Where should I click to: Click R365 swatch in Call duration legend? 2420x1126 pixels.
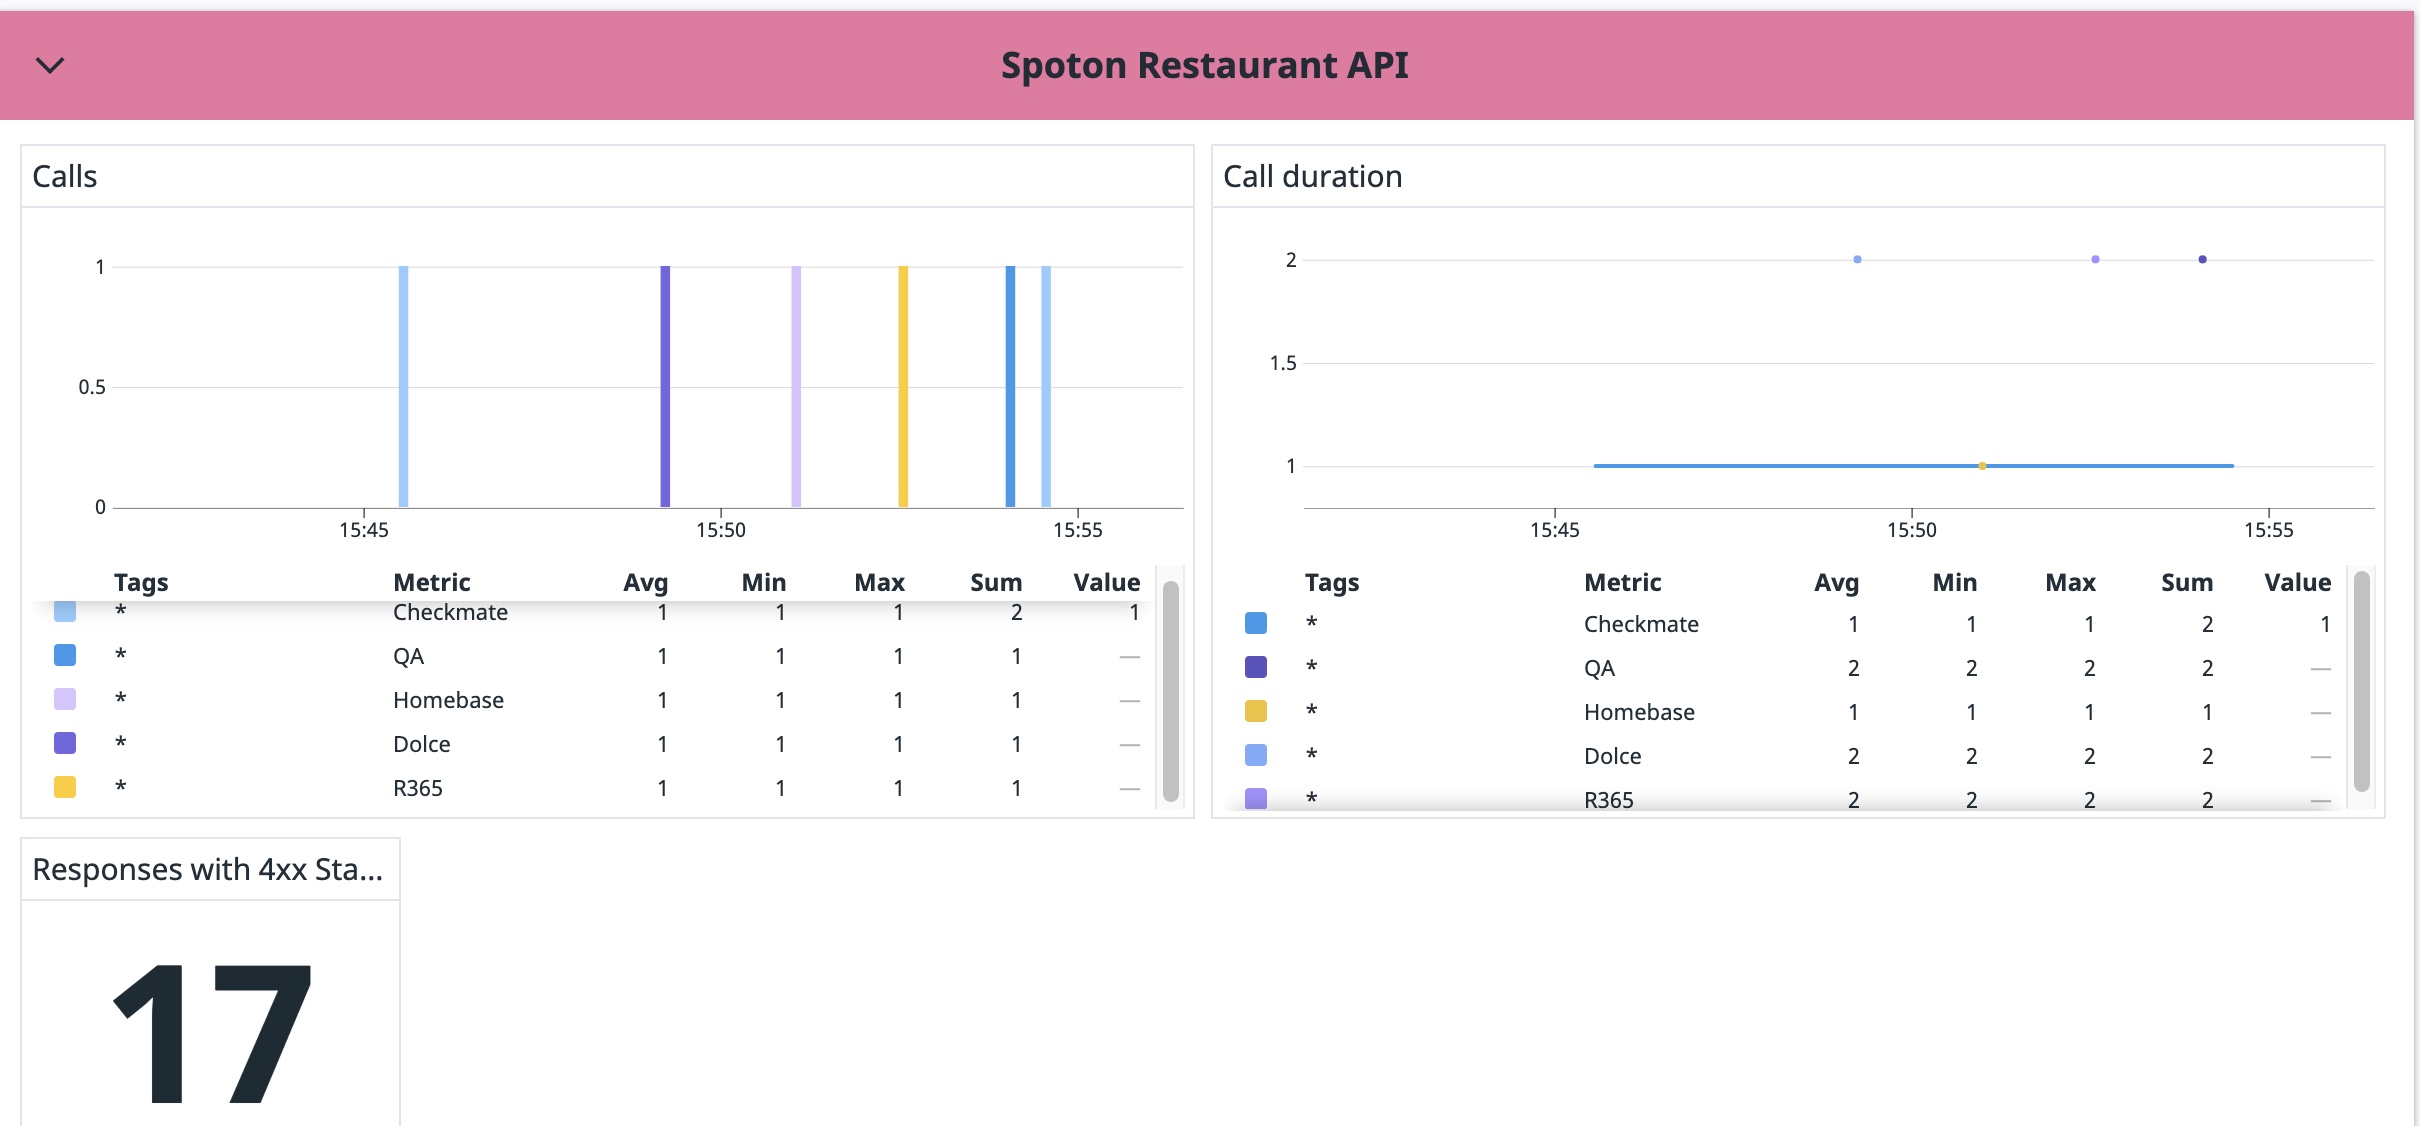1256,798
